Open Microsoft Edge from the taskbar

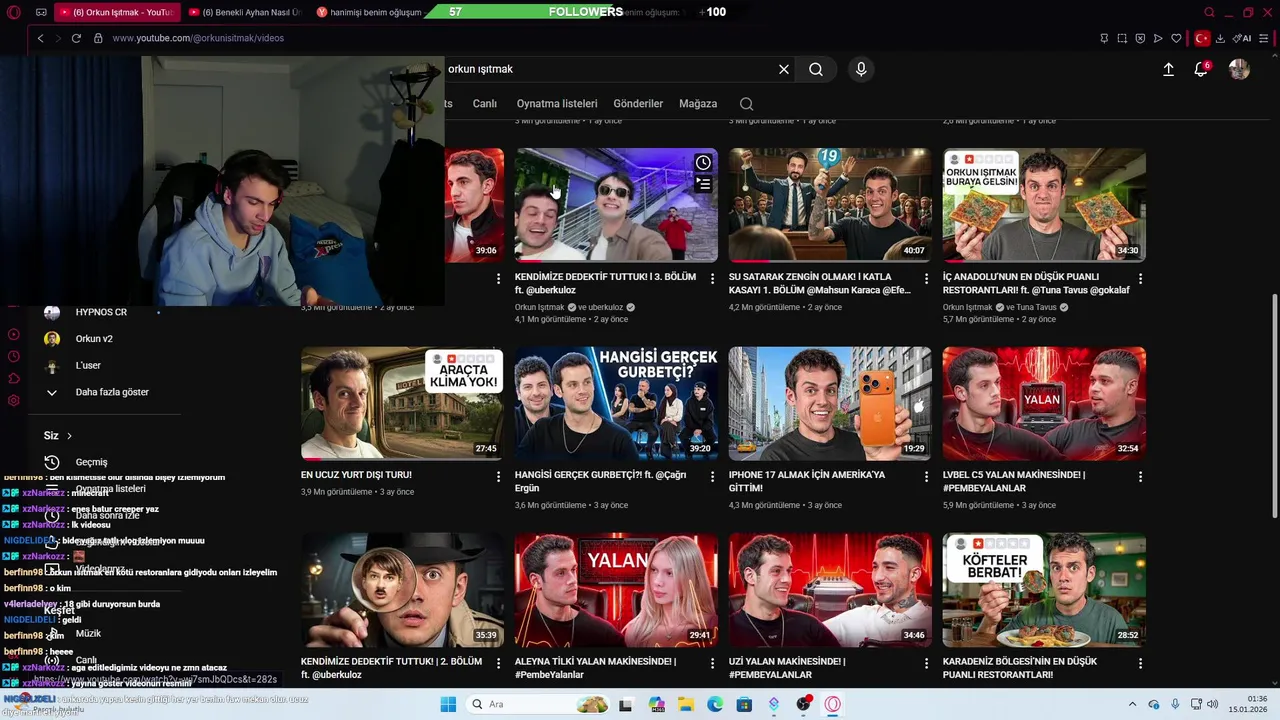pyautogui.click(x=715, y=704)
